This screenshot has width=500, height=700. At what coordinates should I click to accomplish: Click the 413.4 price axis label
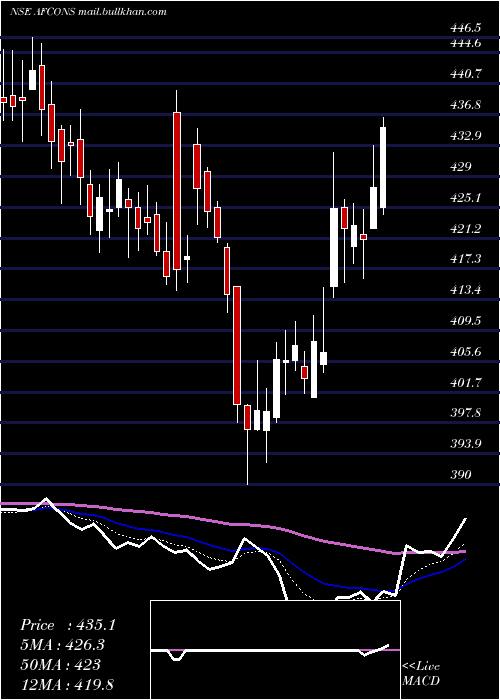click(466, 290)
